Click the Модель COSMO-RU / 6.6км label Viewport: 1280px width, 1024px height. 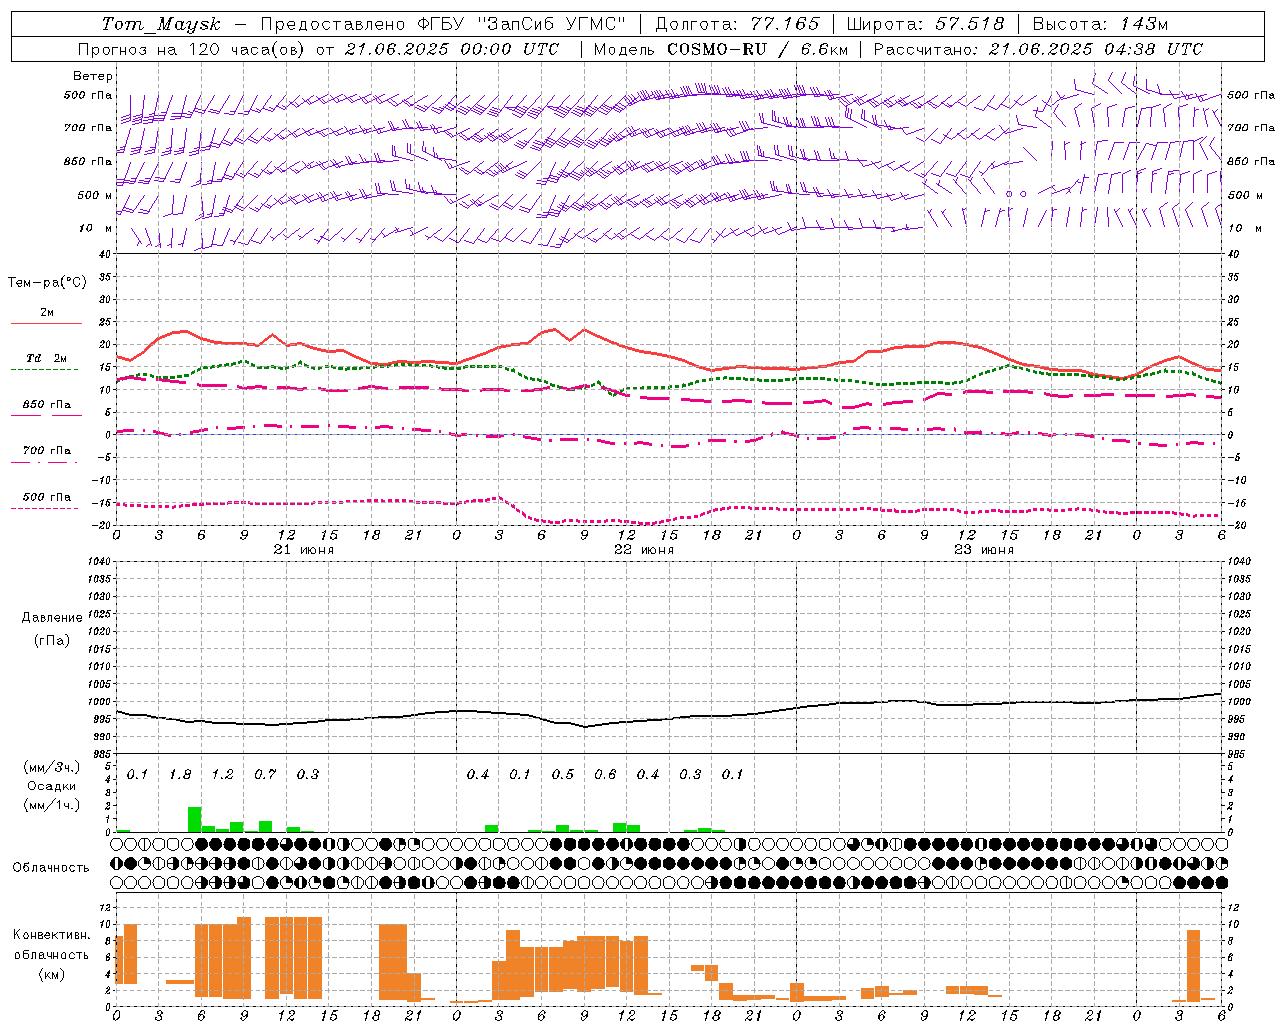721,49
